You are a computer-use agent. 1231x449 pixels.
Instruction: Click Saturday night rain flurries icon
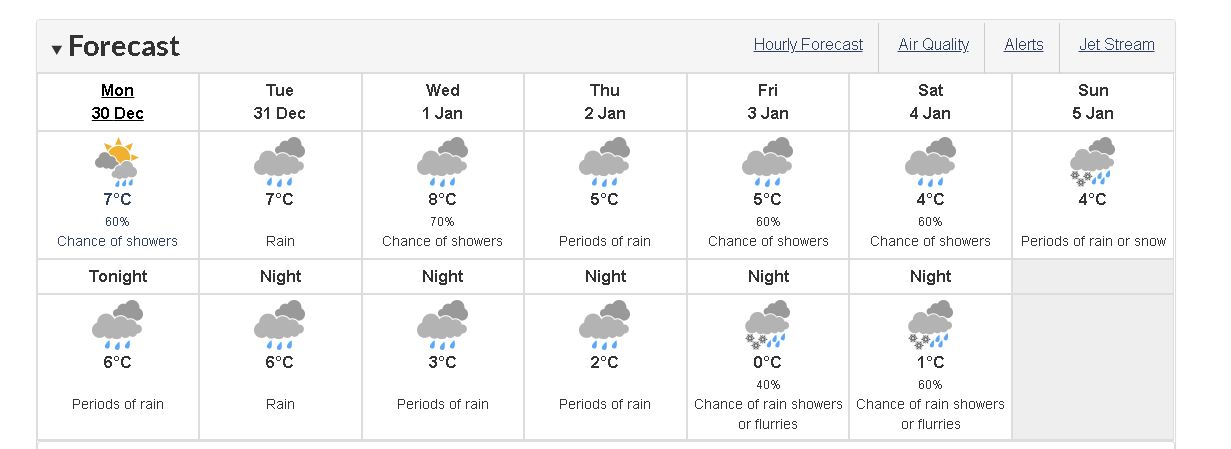coord(930,326)
